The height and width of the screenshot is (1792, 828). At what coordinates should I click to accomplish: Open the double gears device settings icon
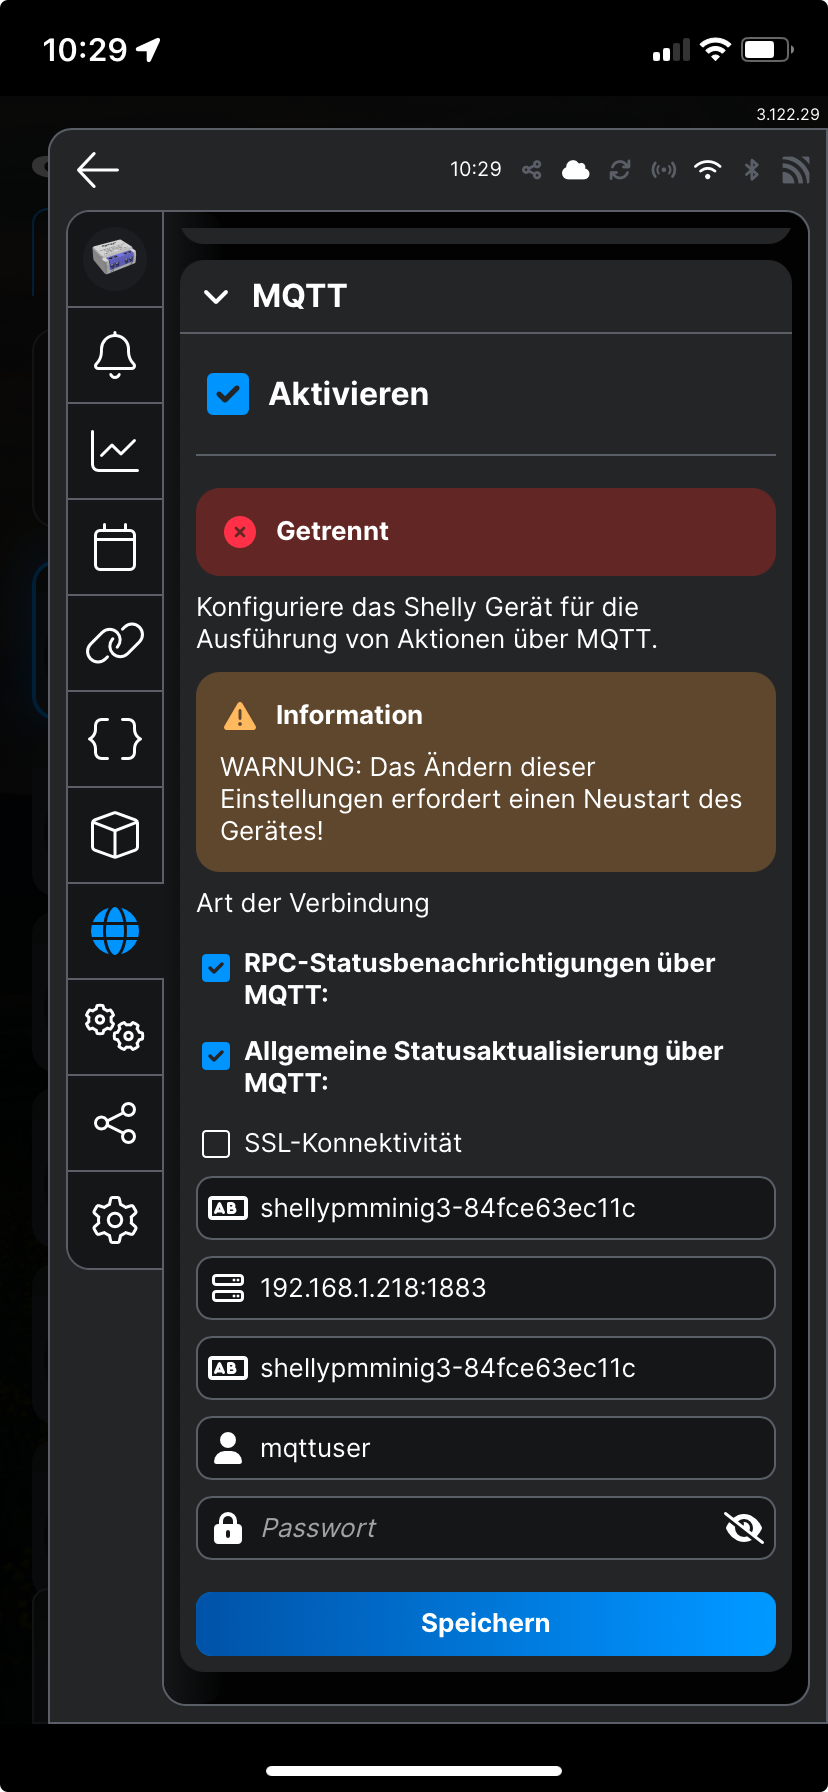(115, 1027)
